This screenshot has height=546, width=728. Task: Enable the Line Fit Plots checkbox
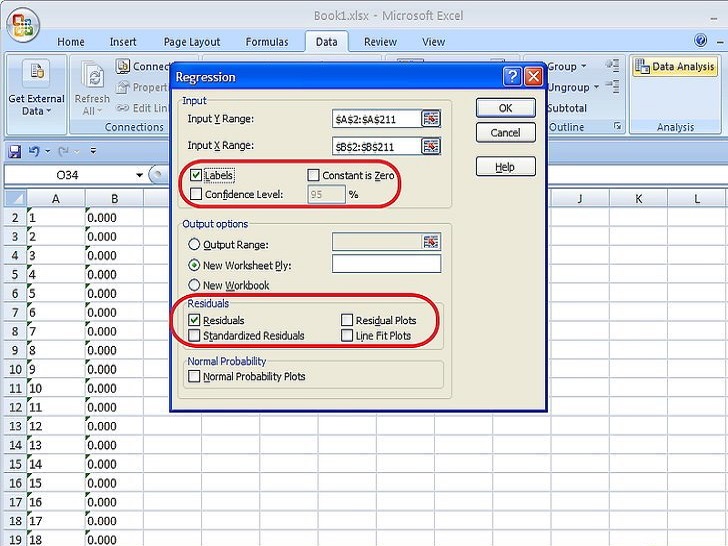coord(347,335)
